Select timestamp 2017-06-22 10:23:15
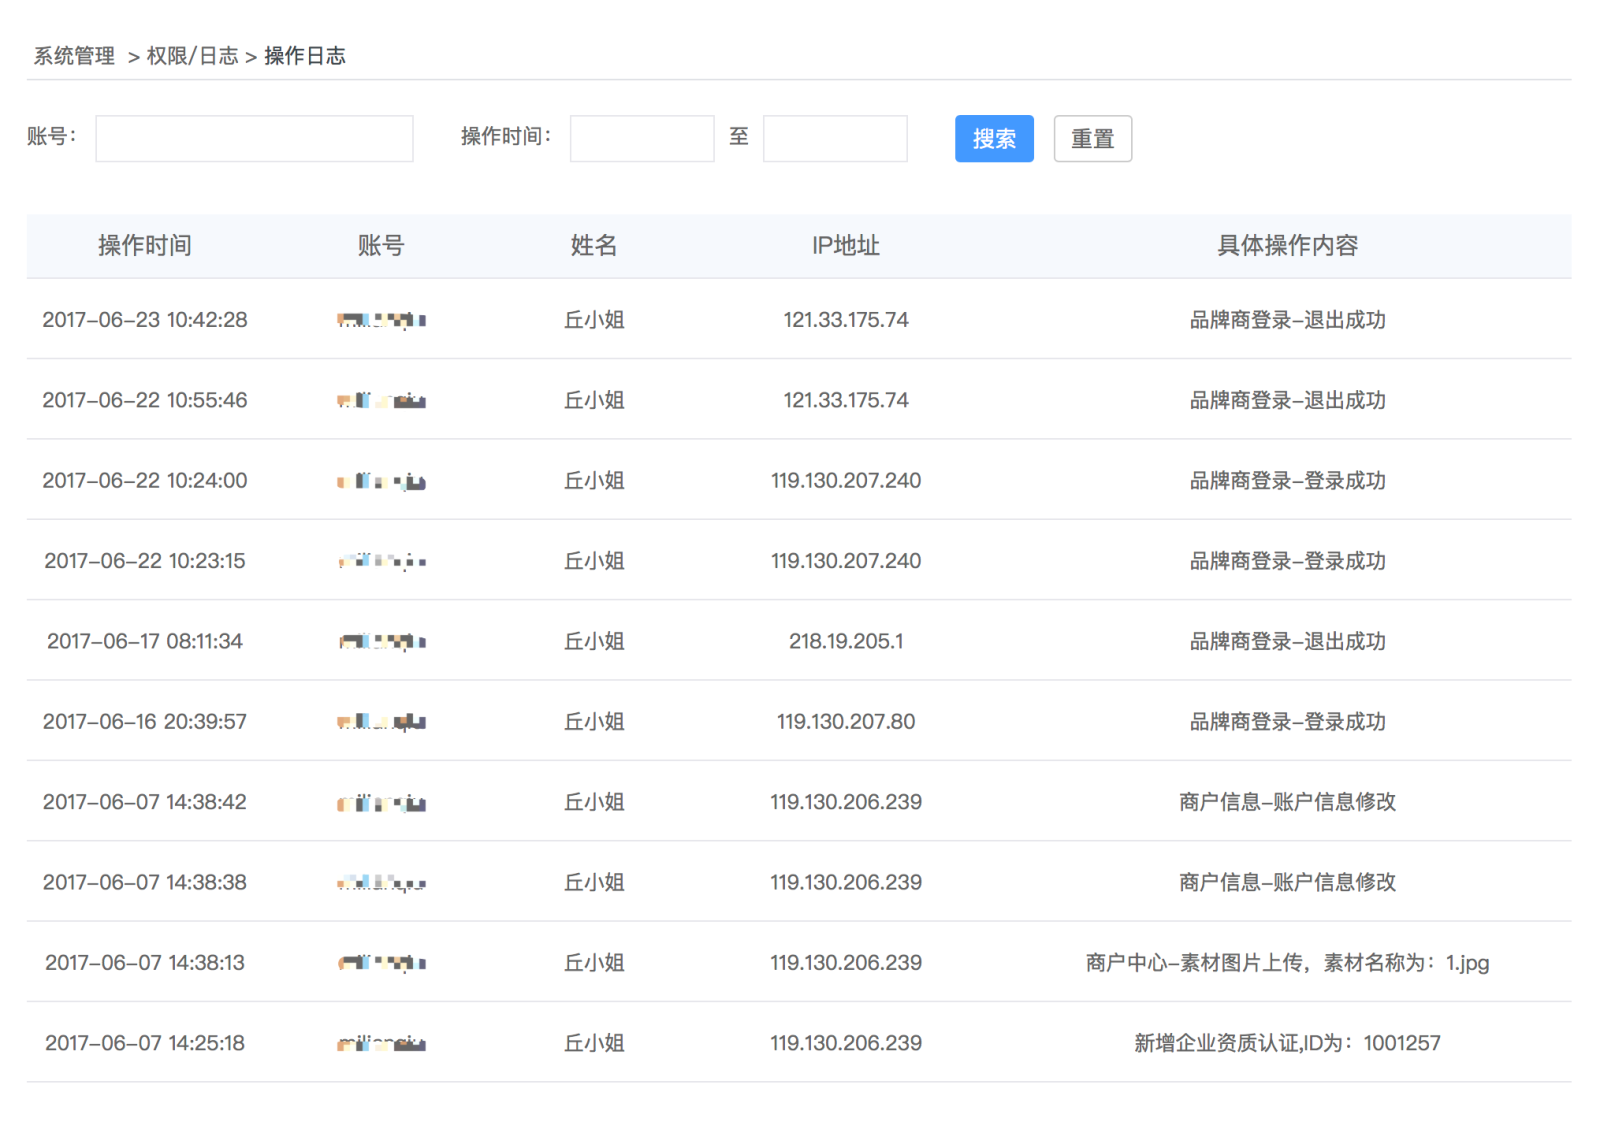Image resolution: width=1600 pixels, height=1133 pixels. point(145,561)
